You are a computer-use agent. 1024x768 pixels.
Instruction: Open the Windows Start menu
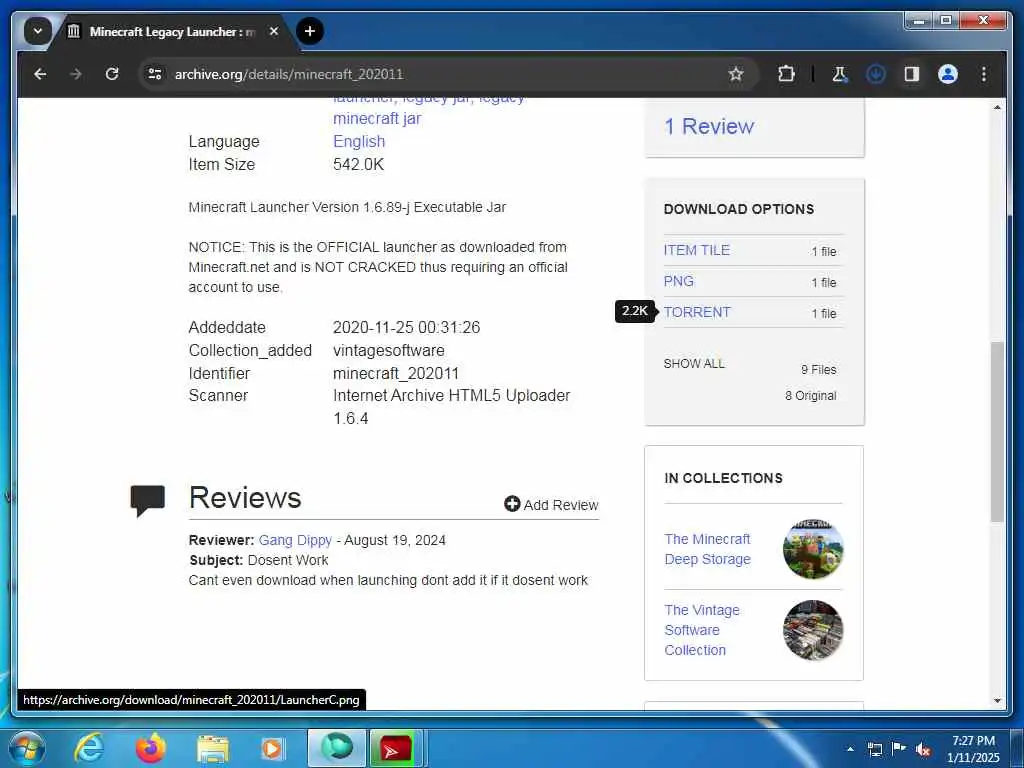[x=26, y=748]
